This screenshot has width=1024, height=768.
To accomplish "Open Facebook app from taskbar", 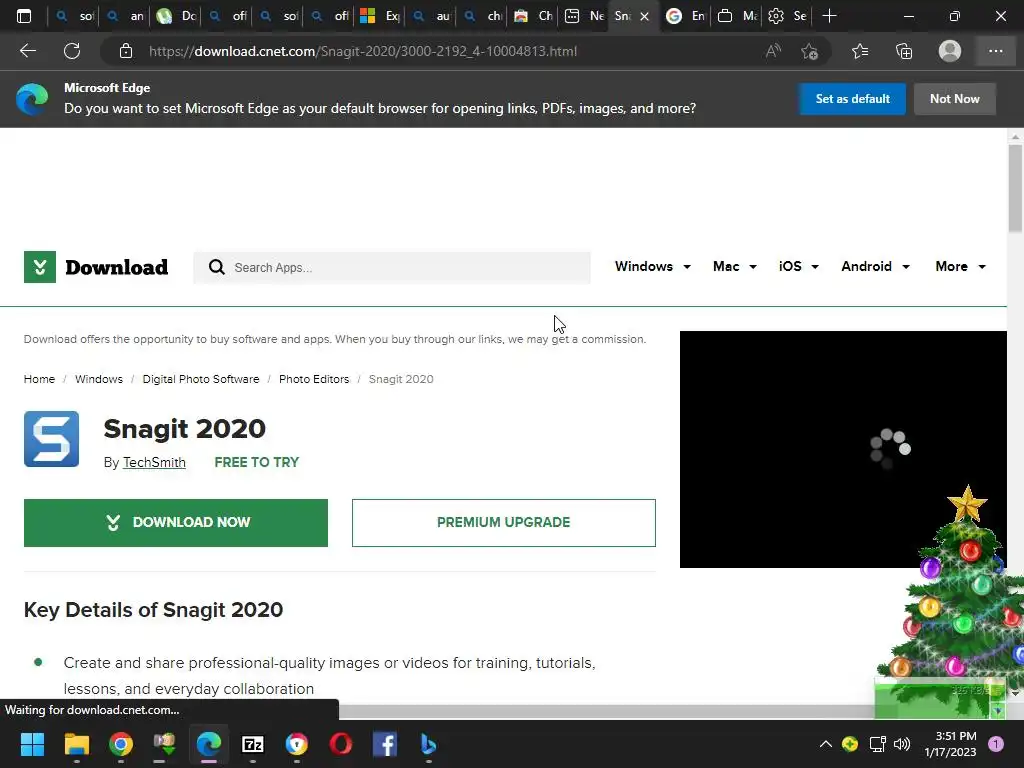I will click(x=385, y=744).
